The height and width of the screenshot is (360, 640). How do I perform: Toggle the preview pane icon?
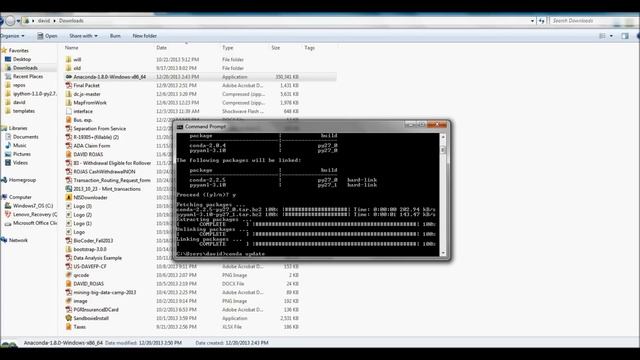coord(625,36)
